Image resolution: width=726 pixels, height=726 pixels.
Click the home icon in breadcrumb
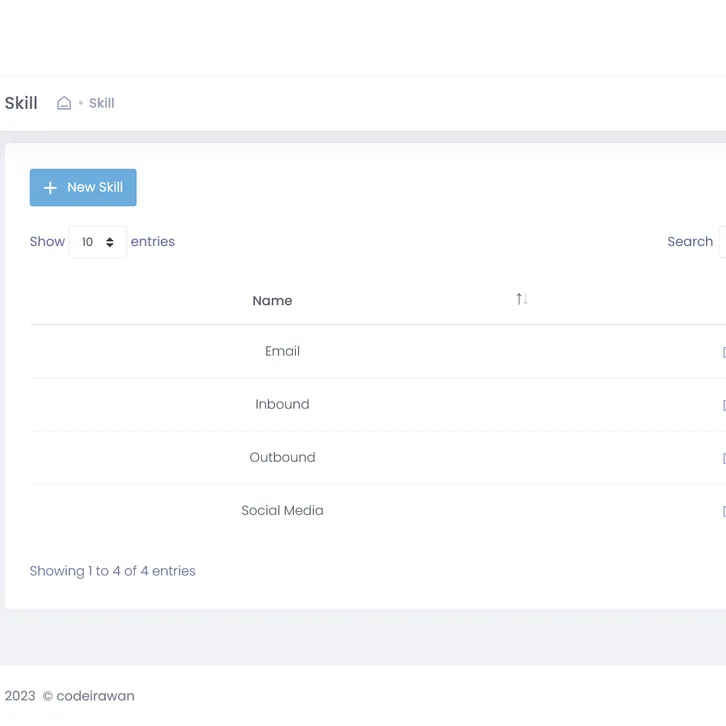(x=64, y=103)
